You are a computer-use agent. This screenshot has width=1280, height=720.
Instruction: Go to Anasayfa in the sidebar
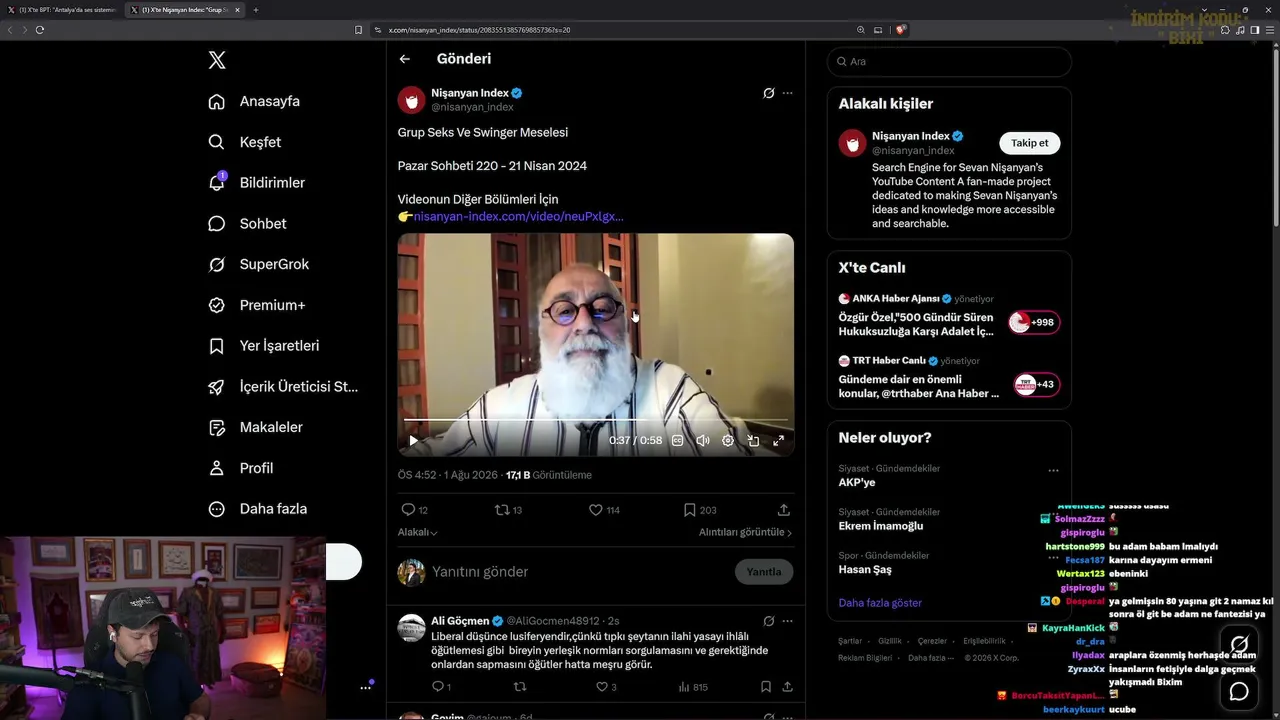pos(254,101)
